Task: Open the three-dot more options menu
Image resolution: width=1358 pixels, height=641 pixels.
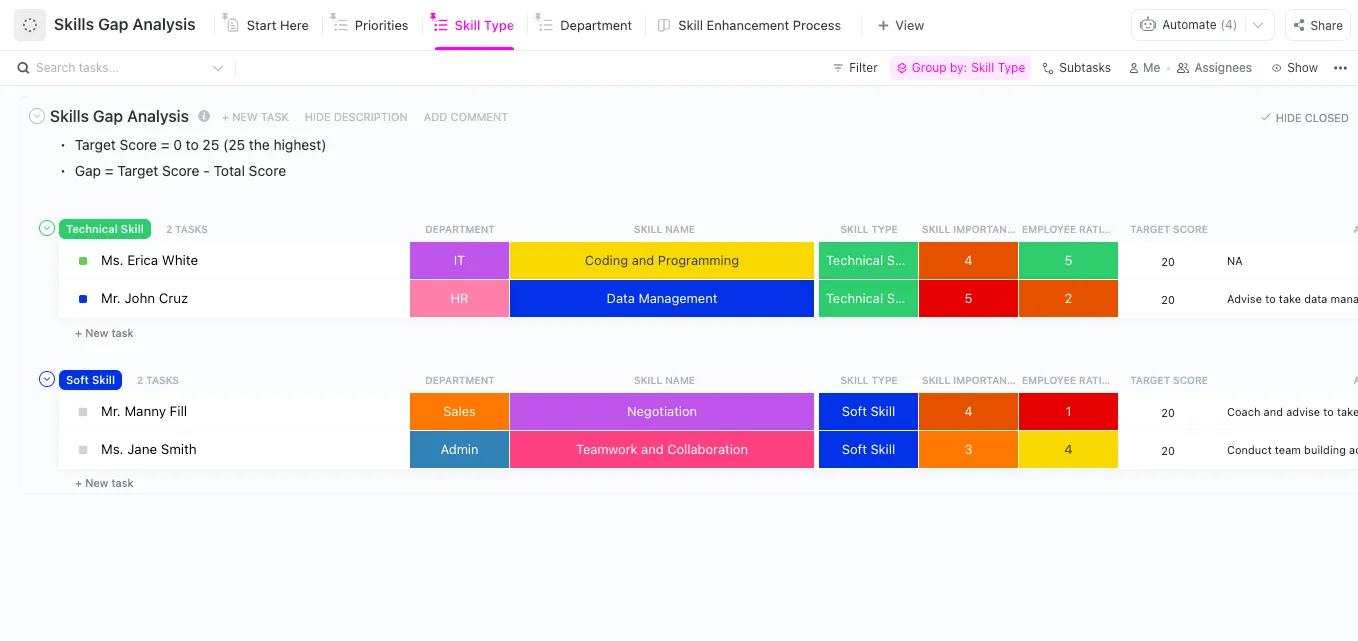Action: [1340, 68]
